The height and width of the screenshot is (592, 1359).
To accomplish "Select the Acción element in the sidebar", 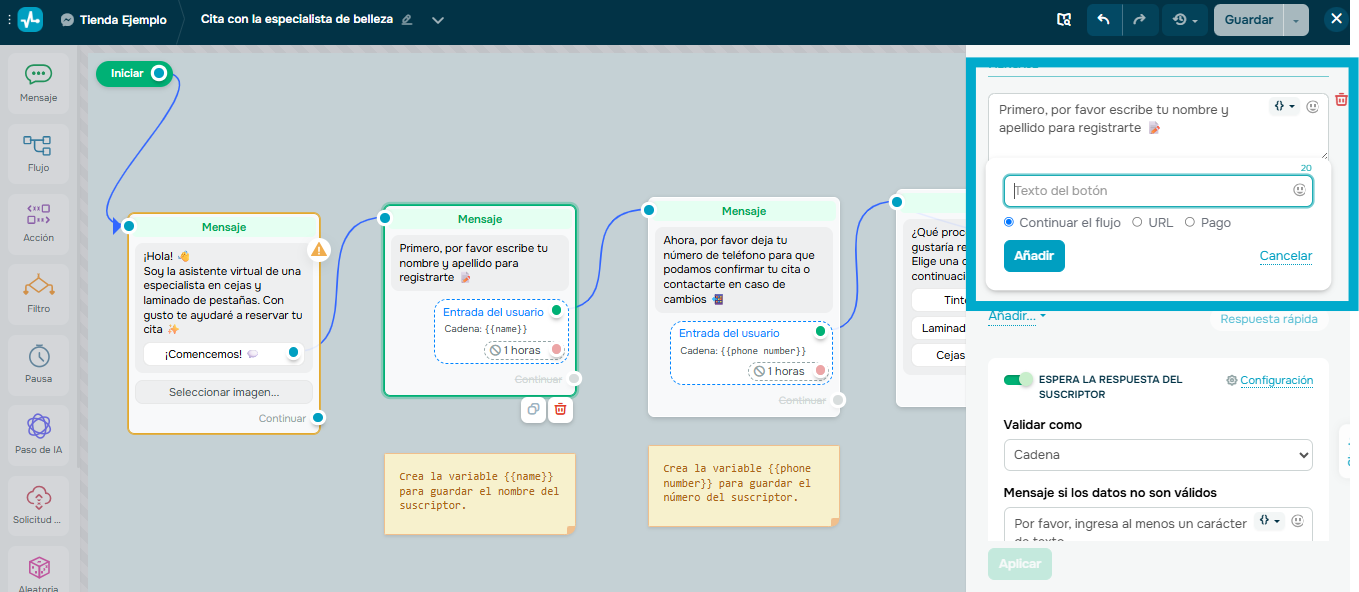I will 39,224.
